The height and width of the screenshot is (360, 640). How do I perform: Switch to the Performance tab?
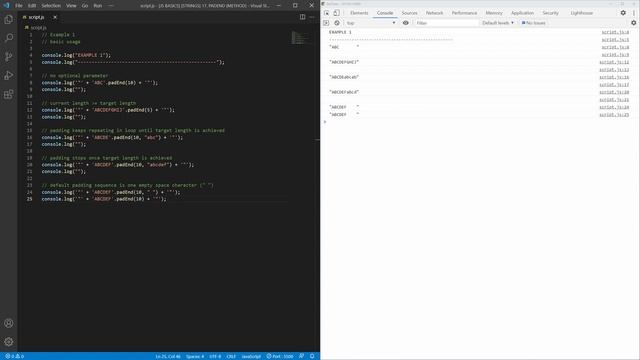[464, 13]
